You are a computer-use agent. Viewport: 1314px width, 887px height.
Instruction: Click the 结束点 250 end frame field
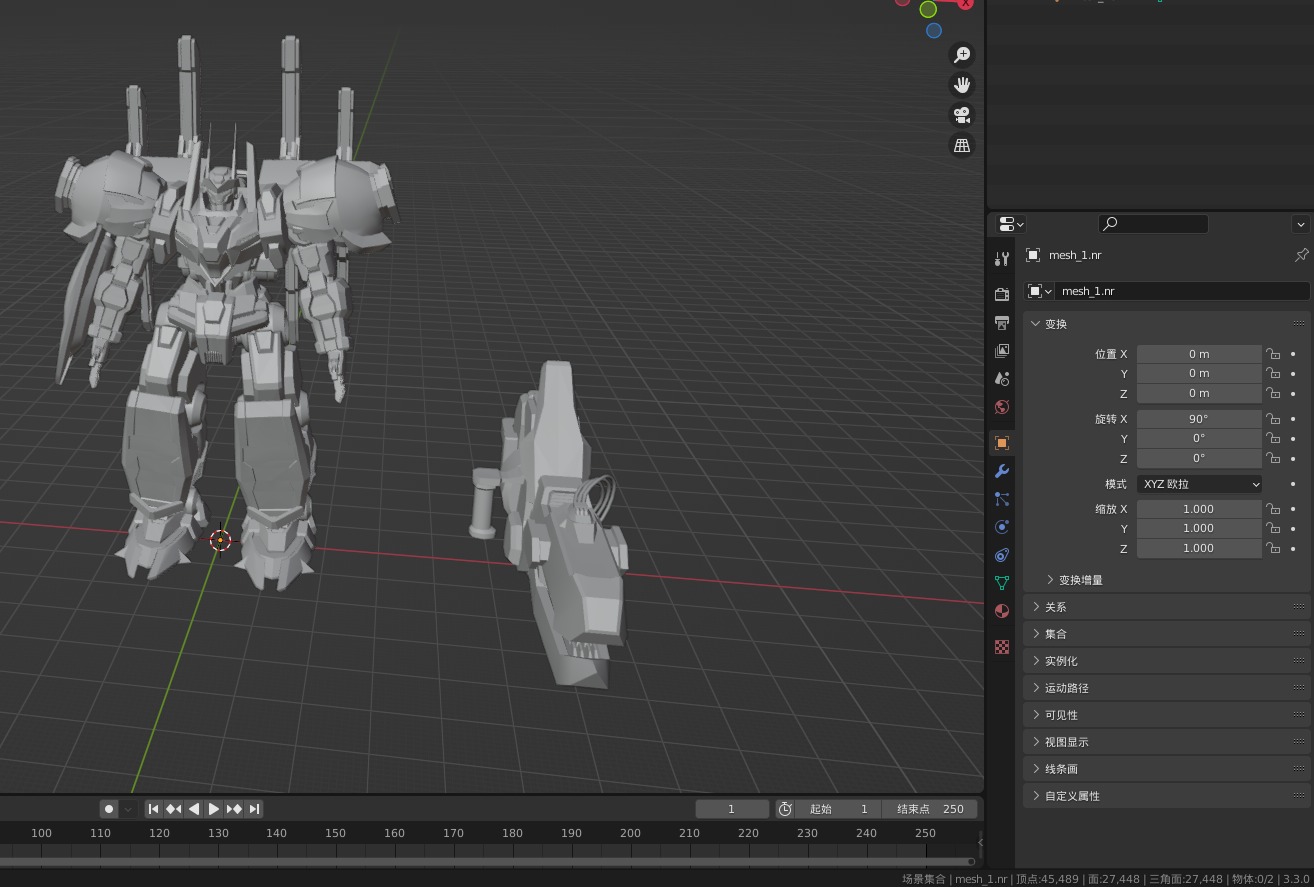930,809
